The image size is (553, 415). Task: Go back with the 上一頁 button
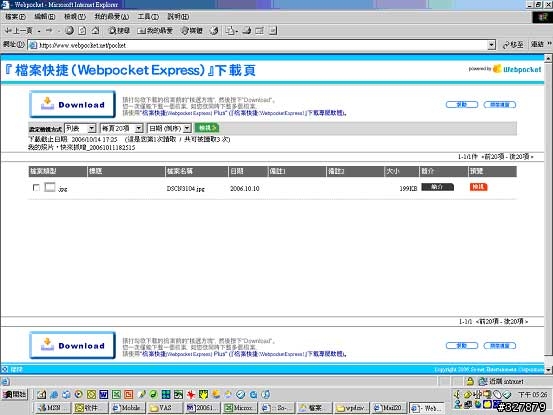19,31
